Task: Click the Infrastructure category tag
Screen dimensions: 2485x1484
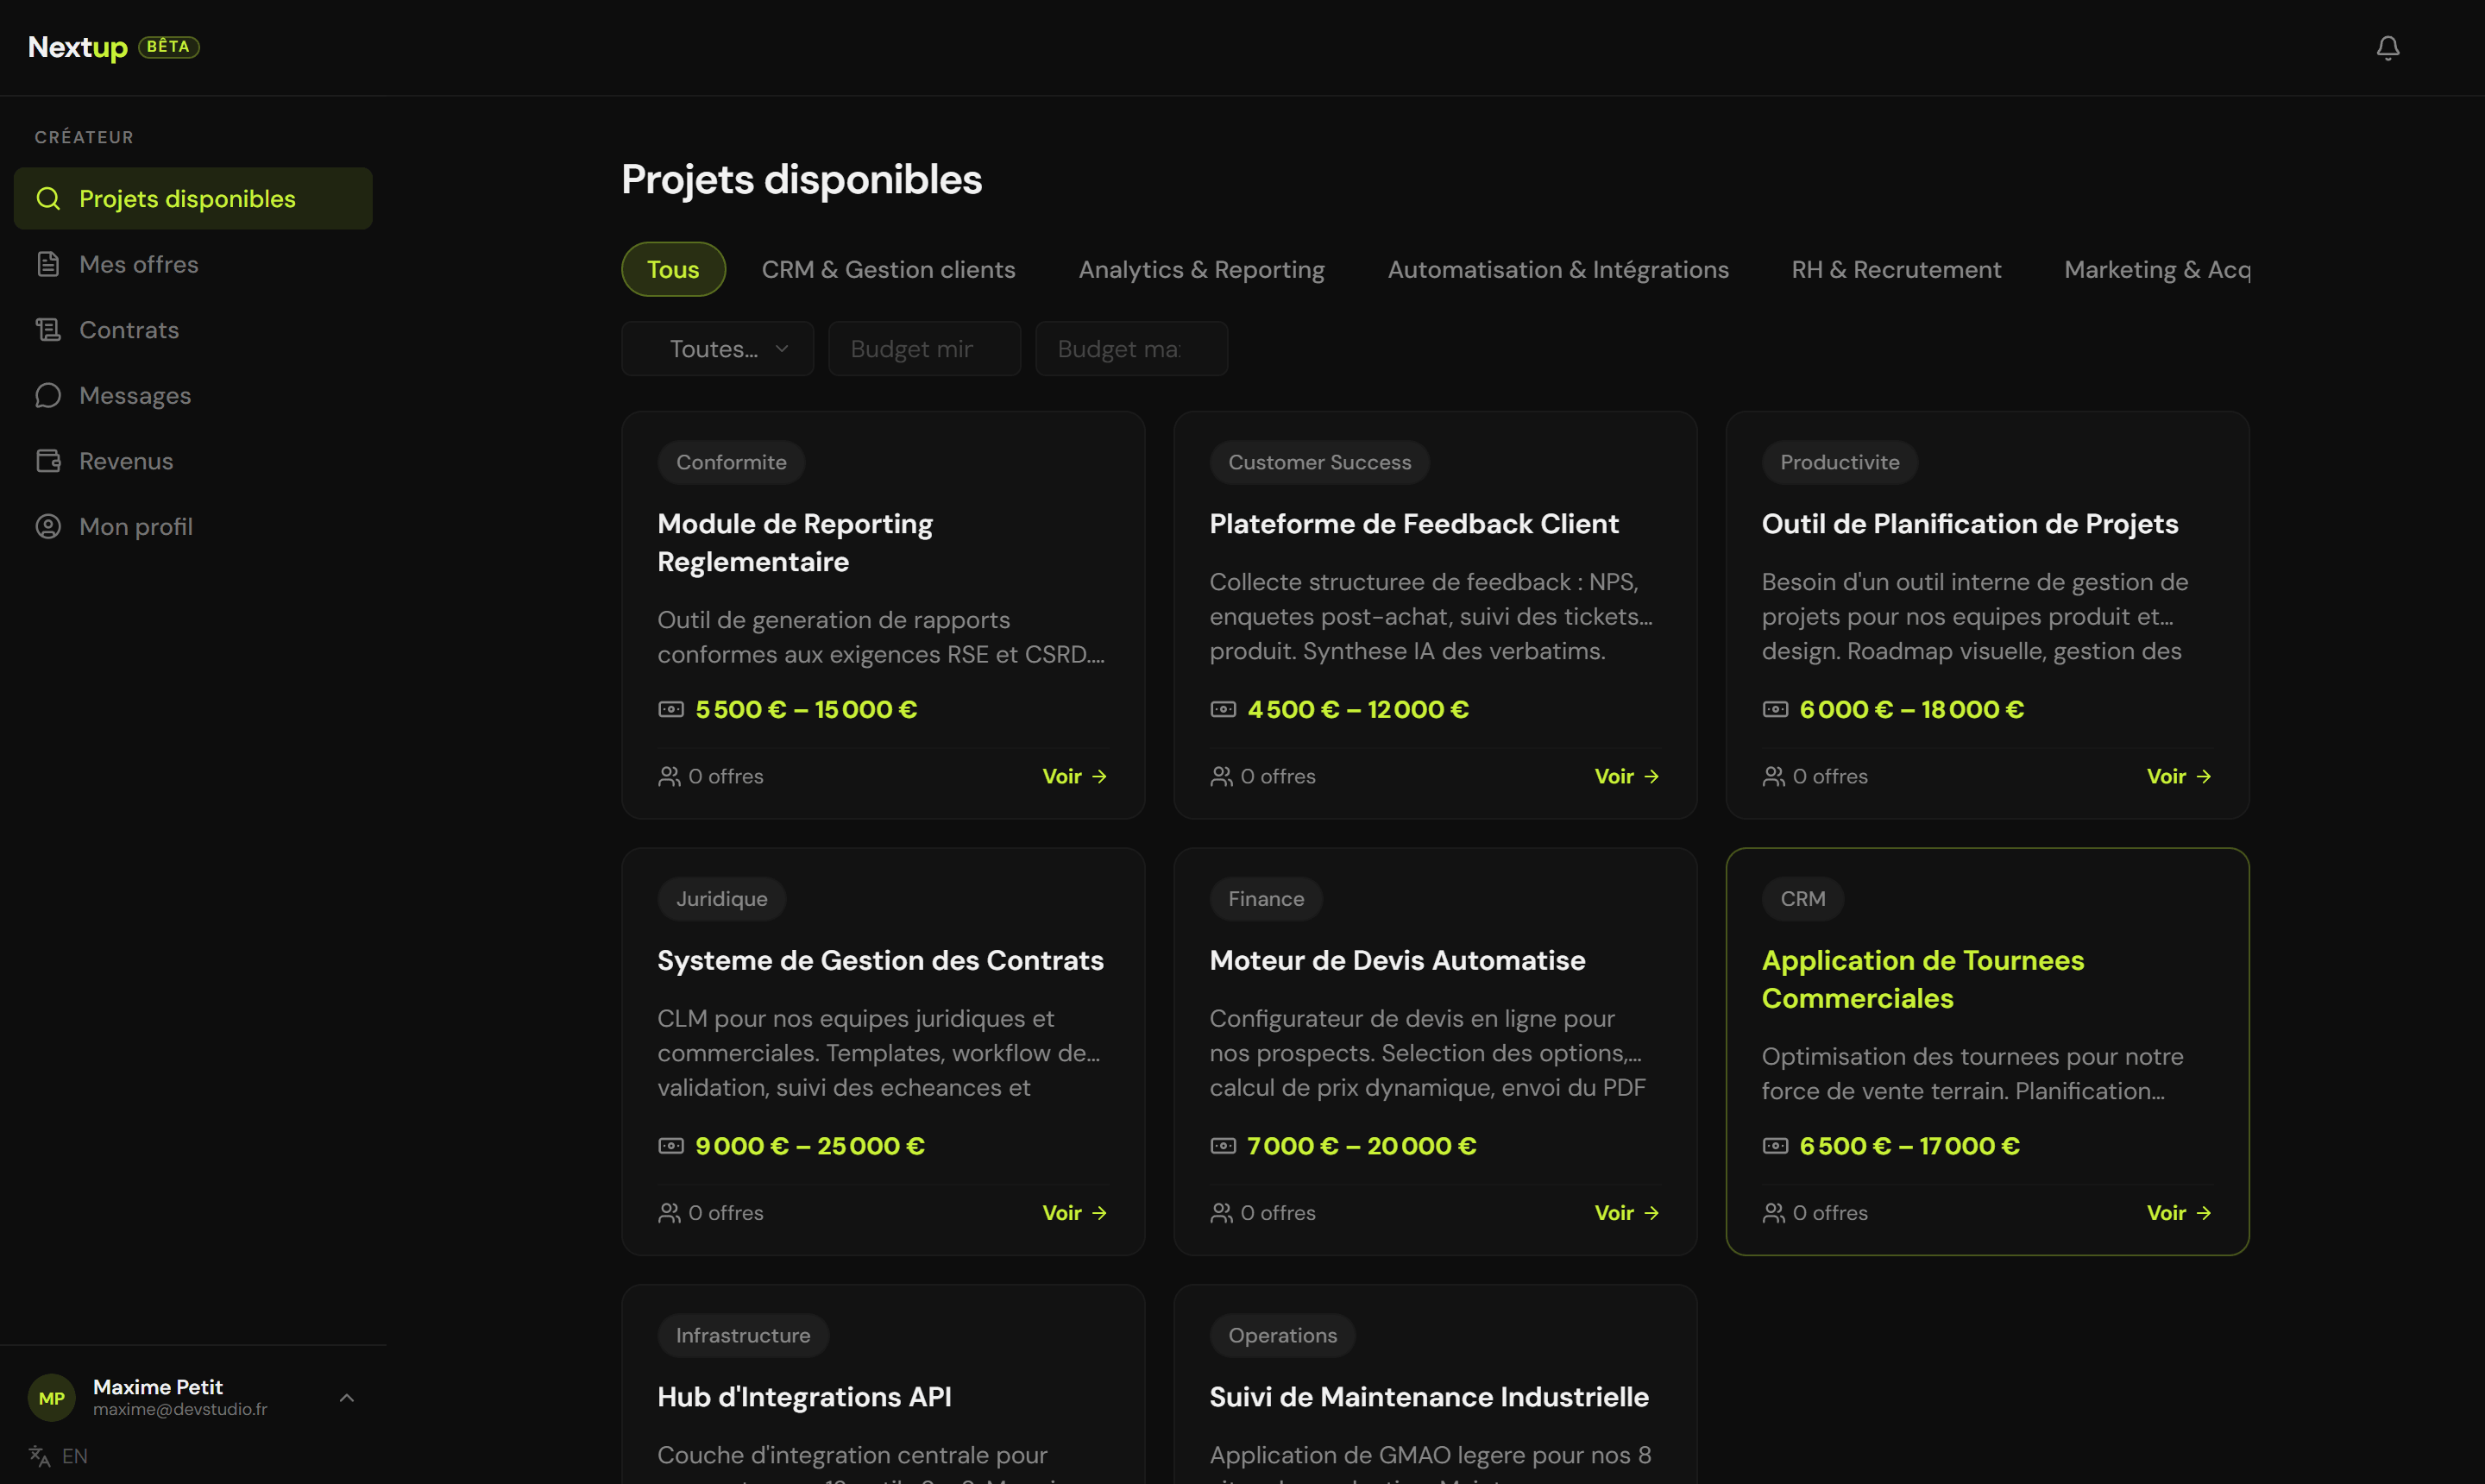Action: click(x=743, y=1335)
